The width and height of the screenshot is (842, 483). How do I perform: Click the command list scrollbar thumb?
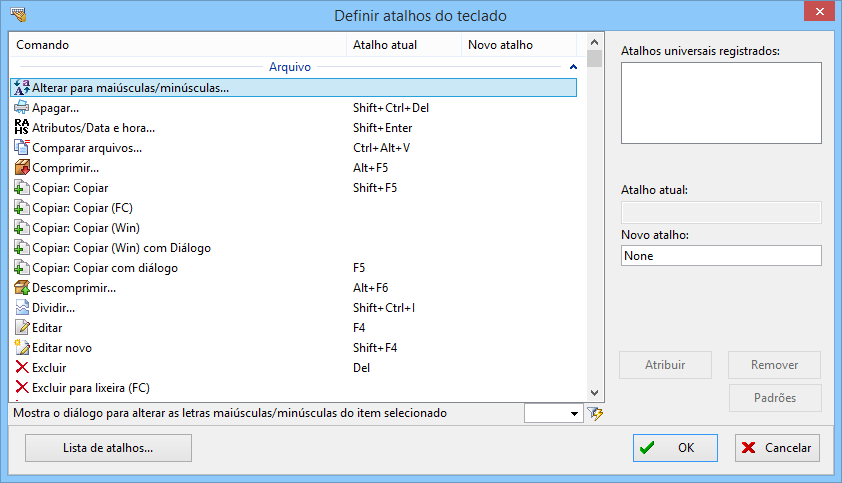point(594,59)
